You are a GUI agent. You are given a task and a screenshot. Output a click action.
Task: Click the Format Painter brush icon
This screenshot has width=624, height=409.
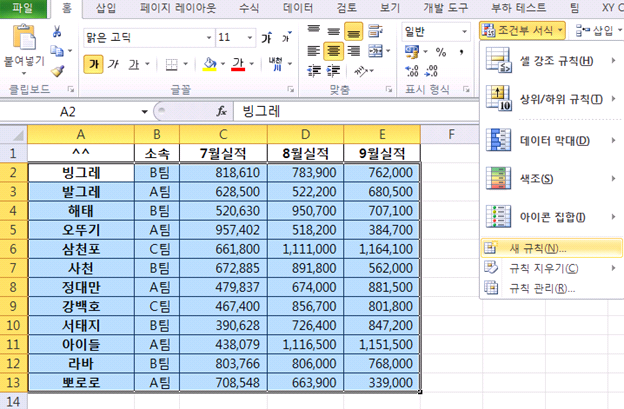coord(58,71)
